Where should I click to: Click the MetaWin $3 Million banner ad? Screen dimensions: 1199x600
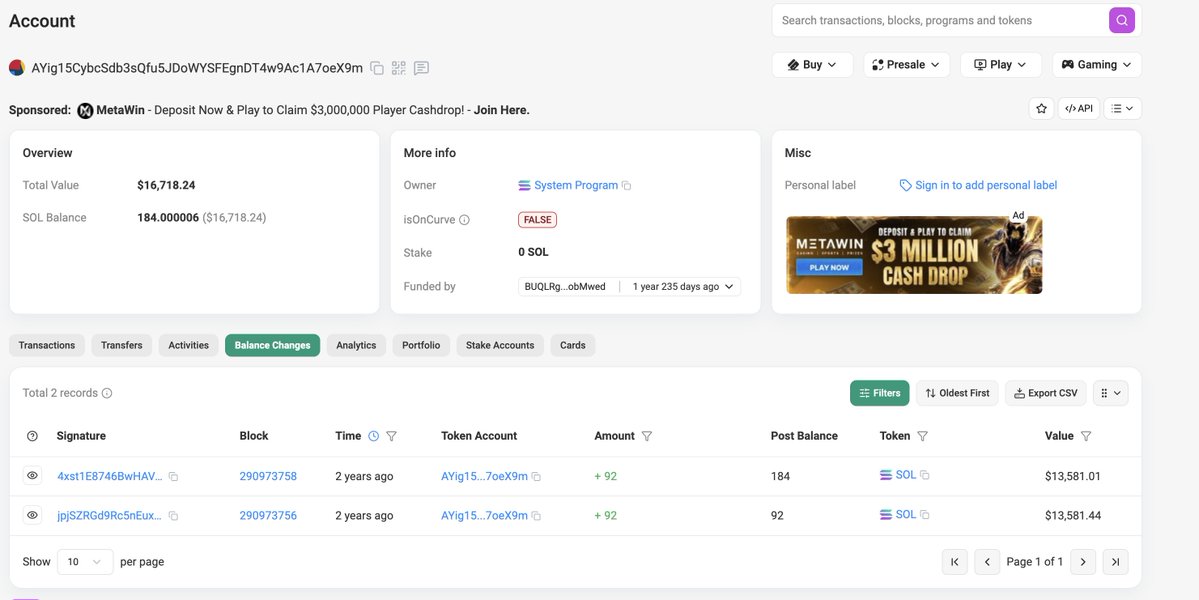tap(914, 255)
